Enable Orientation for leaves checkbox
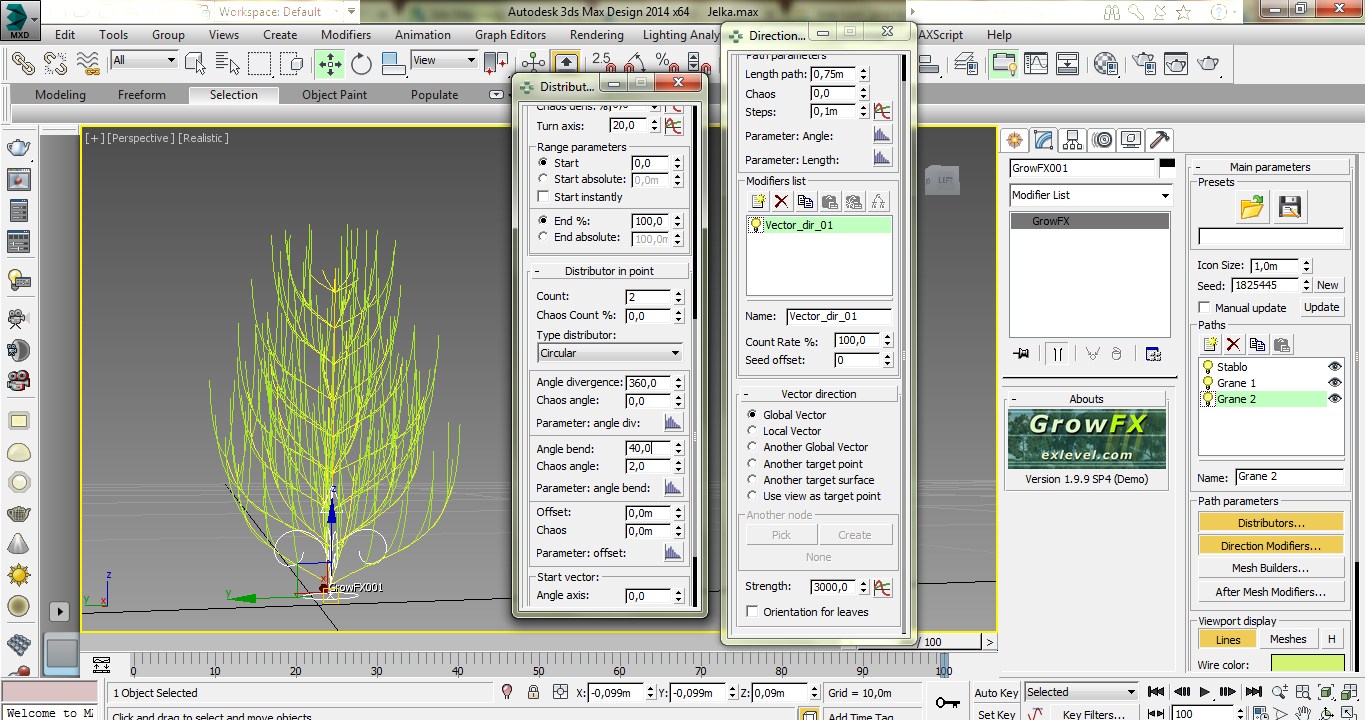 tap(753, 612)
